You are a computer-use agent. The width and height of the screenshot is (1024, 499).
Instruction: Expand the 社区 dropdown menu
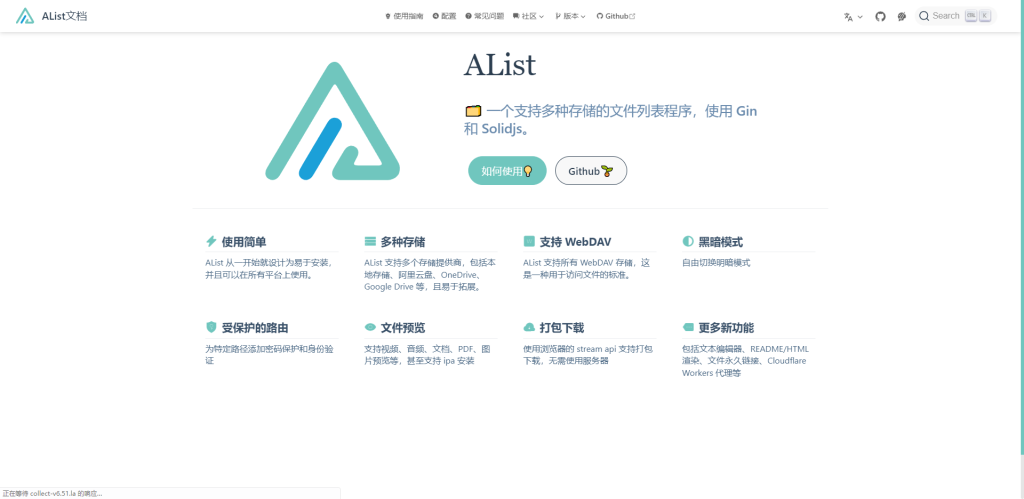[x=528, y=16]
